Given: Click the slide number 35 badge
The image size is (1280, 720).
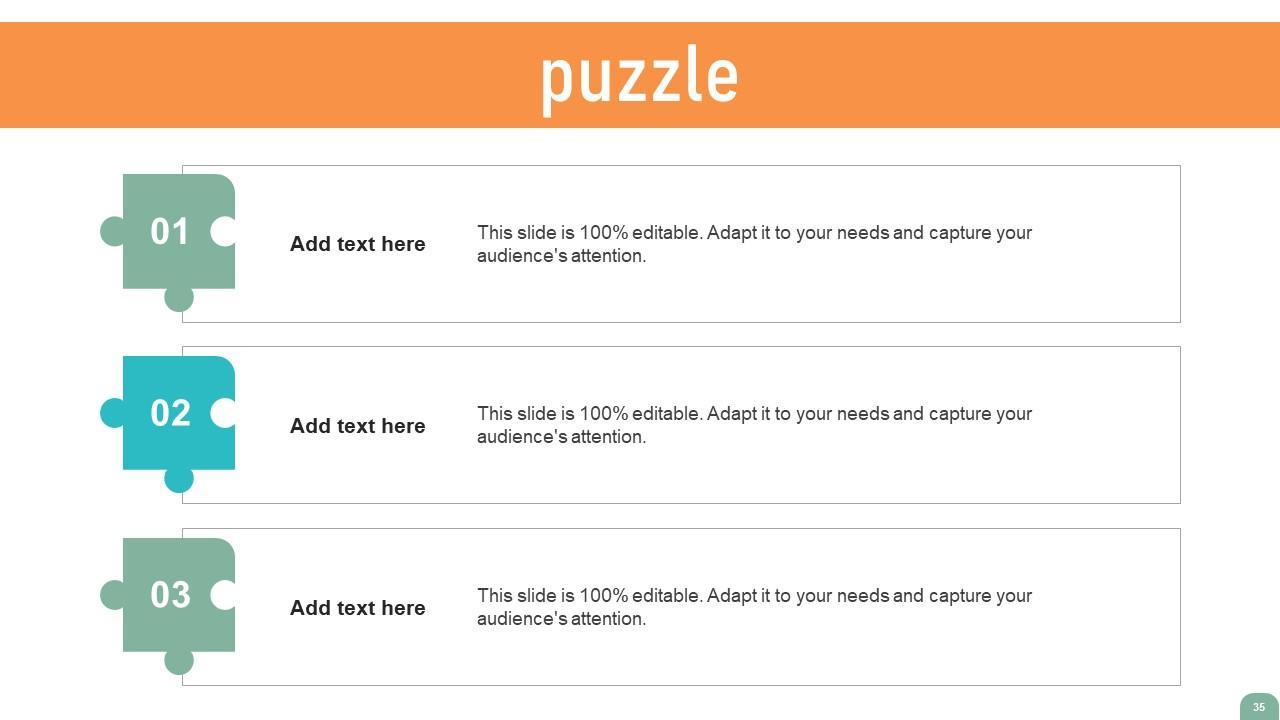Looking at the screenshot, I should coord(1258,707).
